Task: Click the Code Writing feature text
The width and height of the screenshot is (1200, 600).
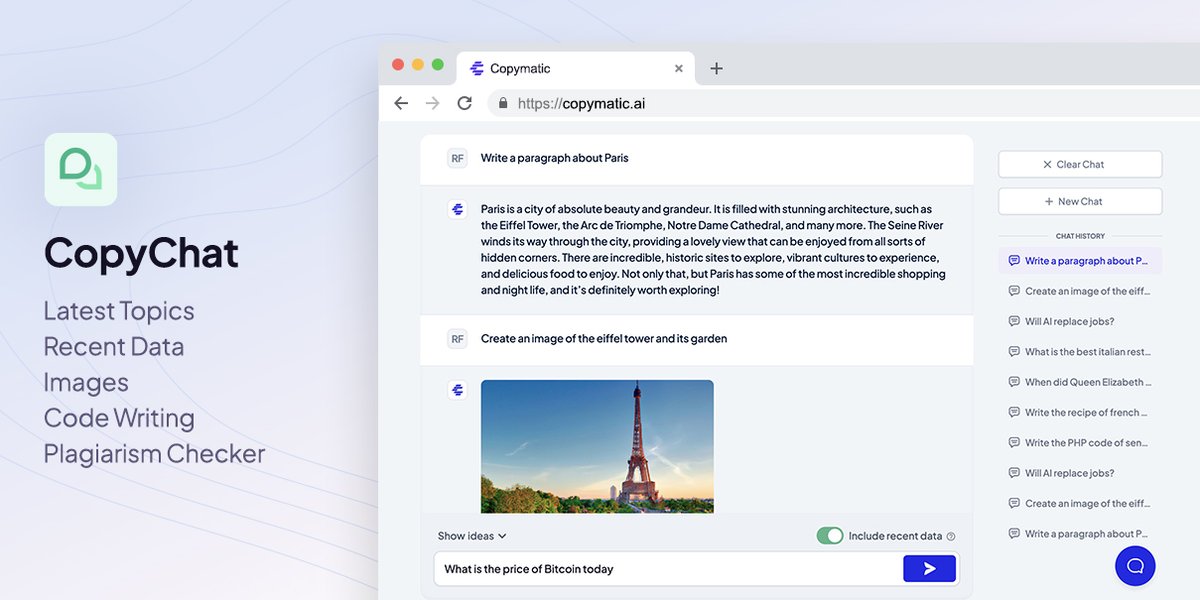Action: 119,418
